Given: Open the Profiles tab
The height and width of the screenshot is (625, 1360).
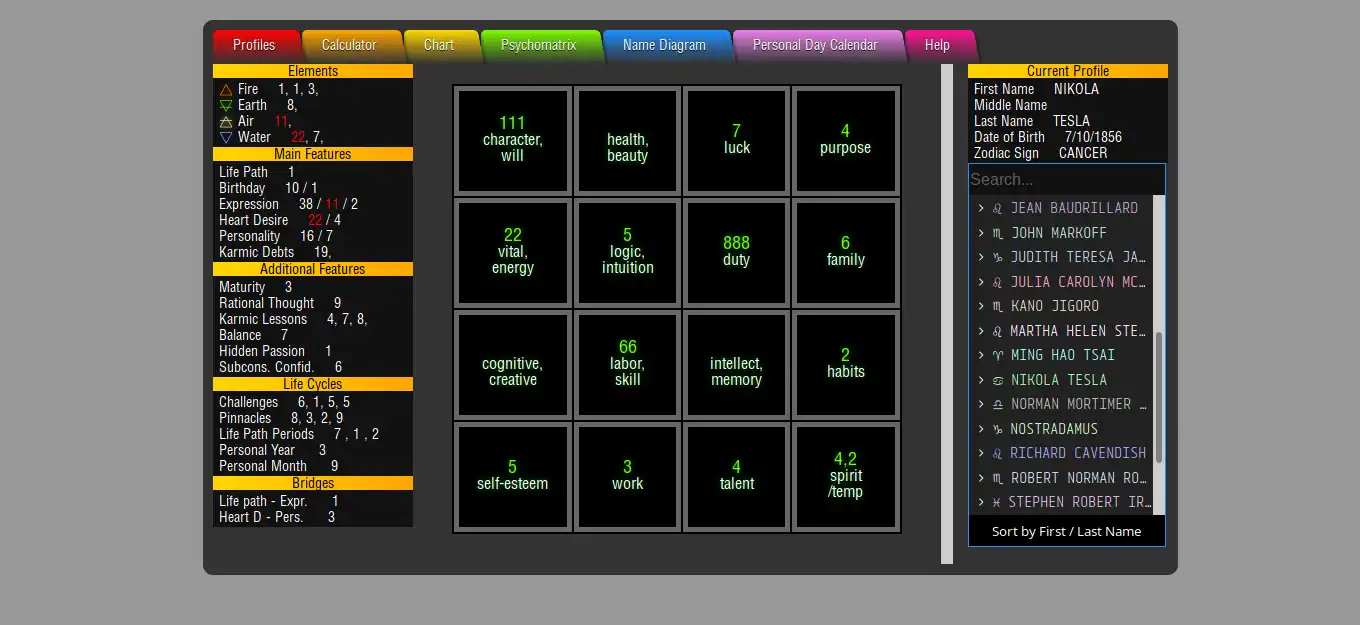Looking at the screenshot, I should [x=254, y=45].
